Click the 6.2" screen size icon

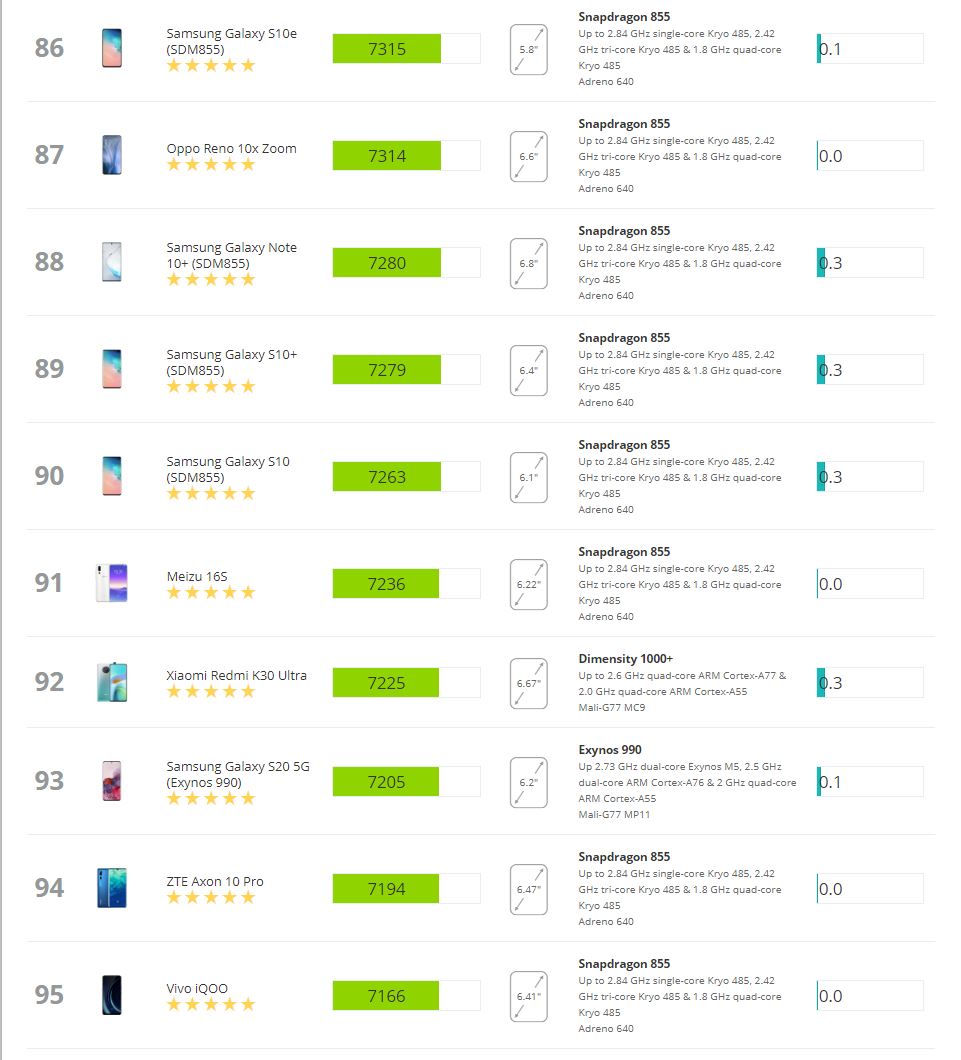[528, 782]
